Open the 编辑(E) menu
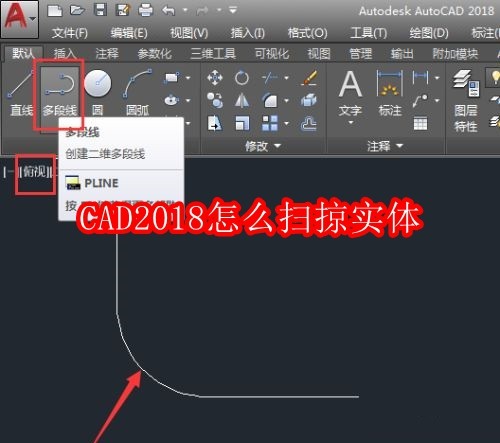The height and width of the screenshot is (443, 500). (129, 33)
